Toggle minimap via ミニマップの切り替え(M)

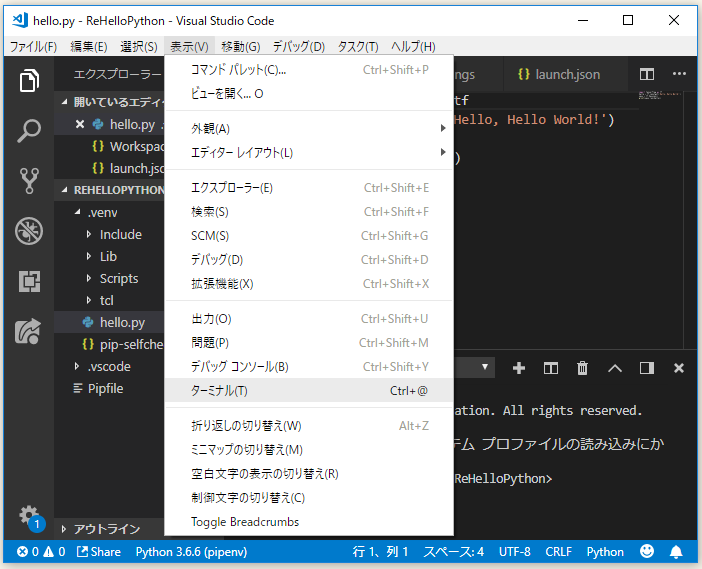(x=309, y=449)
